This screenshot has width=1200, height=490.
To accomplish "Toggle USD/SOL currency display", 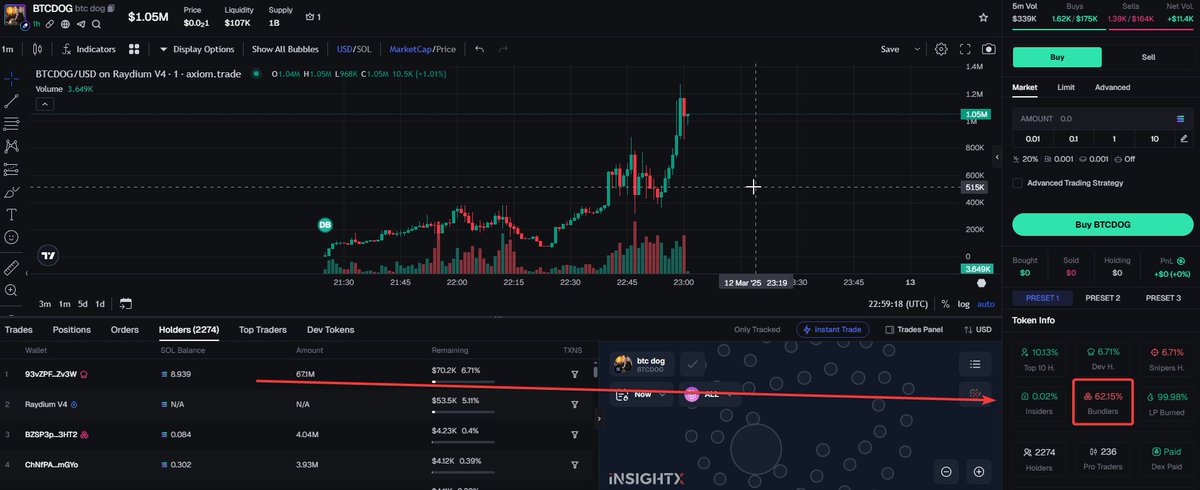I will click(355, 48).
